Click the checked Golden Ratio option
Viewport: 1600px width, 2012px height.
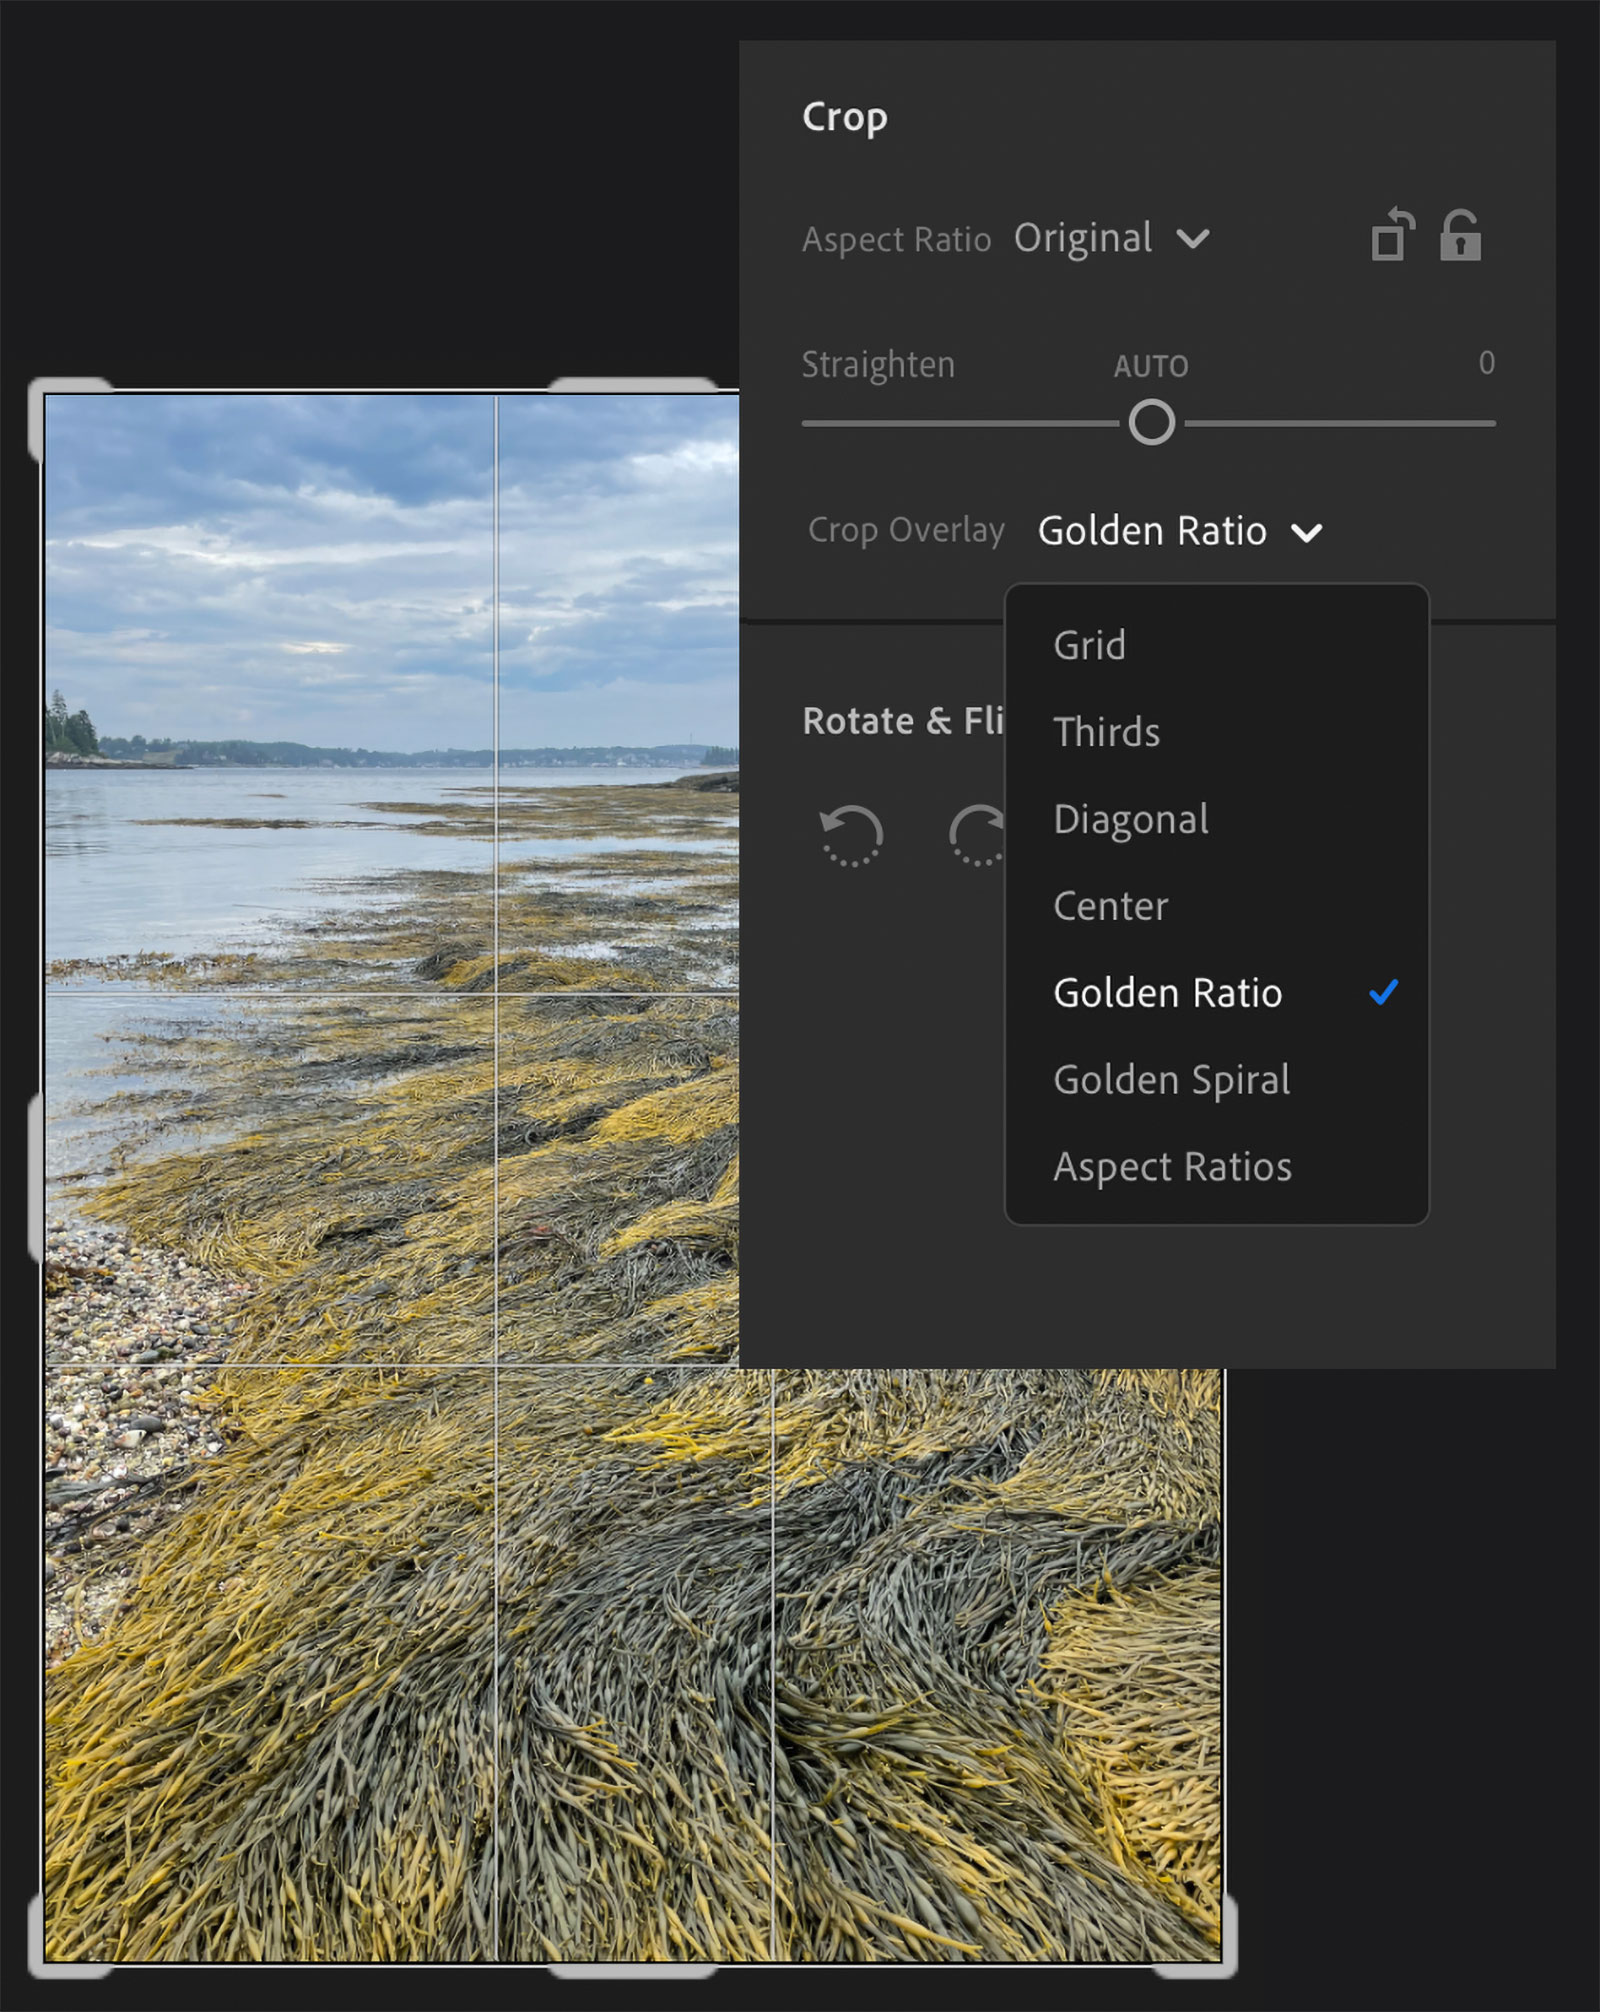pyautogui.click(x=1167, y=993)
